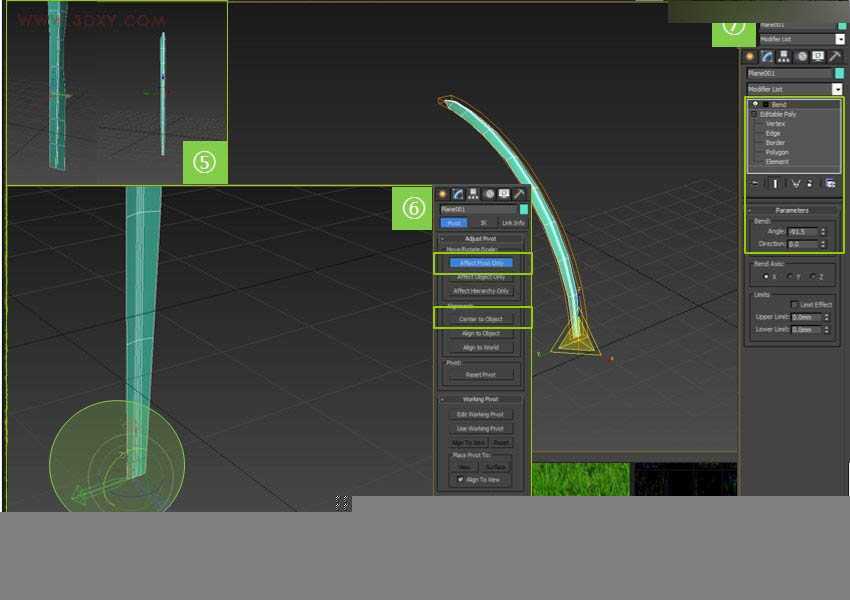Click the Bend Direction value field
Screen dimensions: 850x600
click(802, 244)
